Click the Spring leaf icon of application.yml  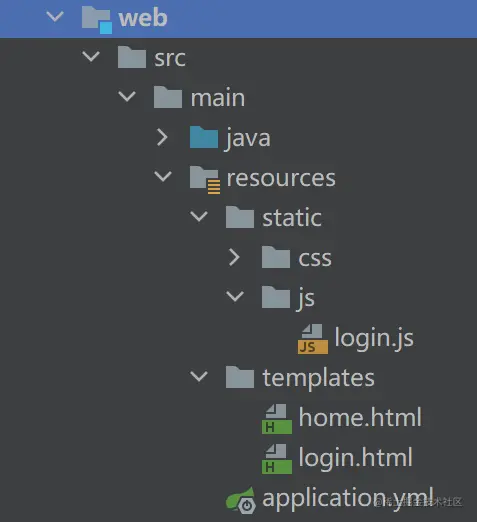[241, 500]
